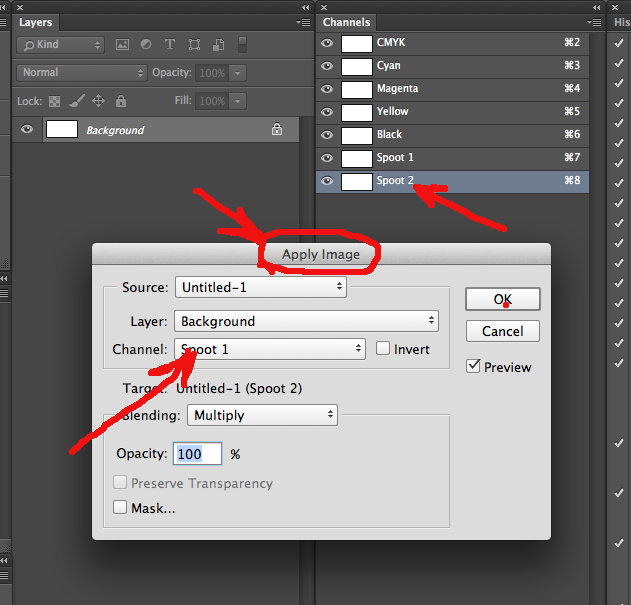631x605 pixels.
Task: Open the Normal blend mode dropdown
Action: [82, 73]
